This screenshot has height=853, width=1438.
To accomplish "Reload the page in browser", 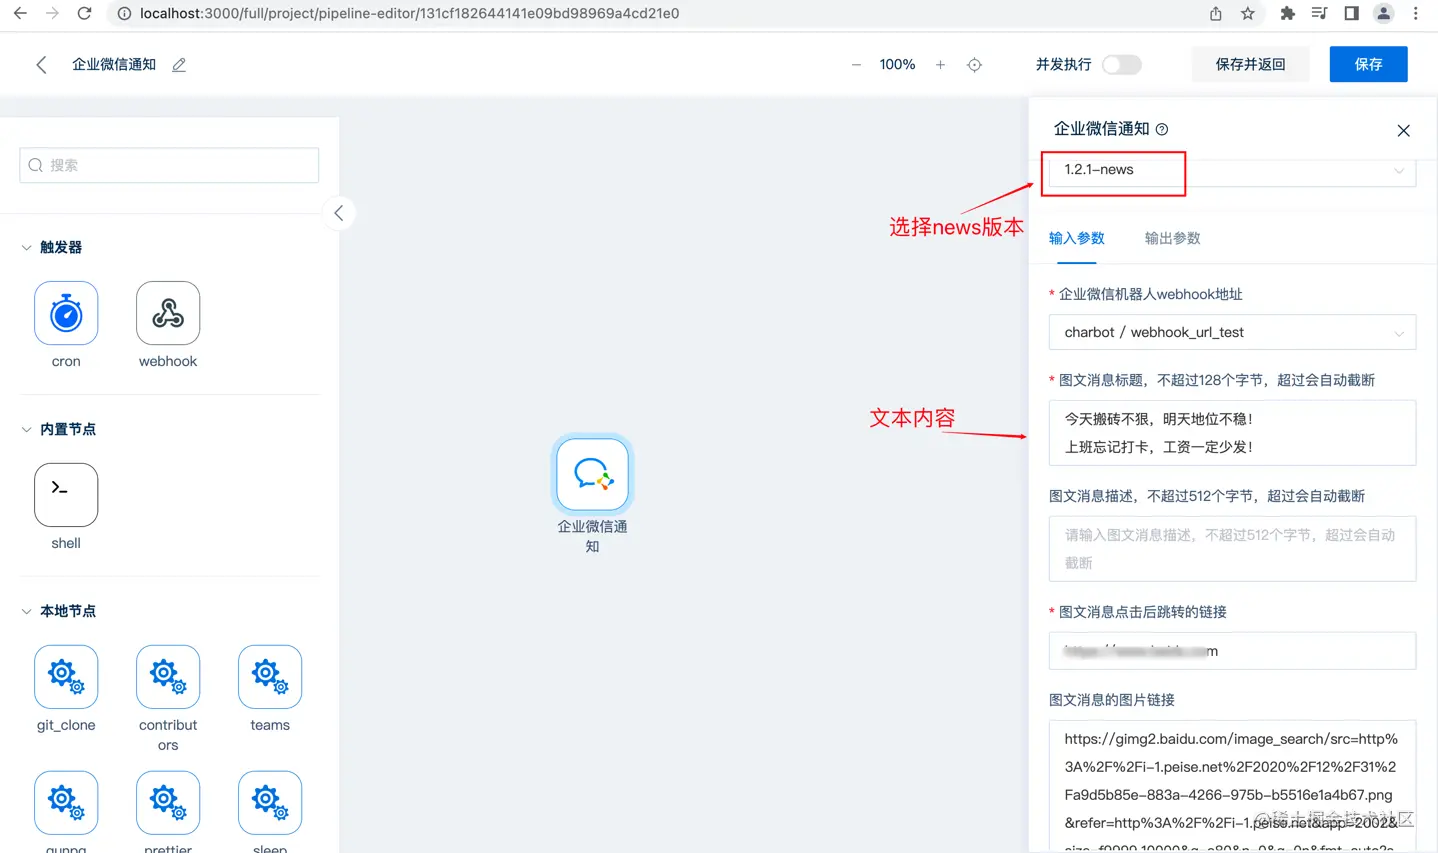I will (x=85, y=13).
